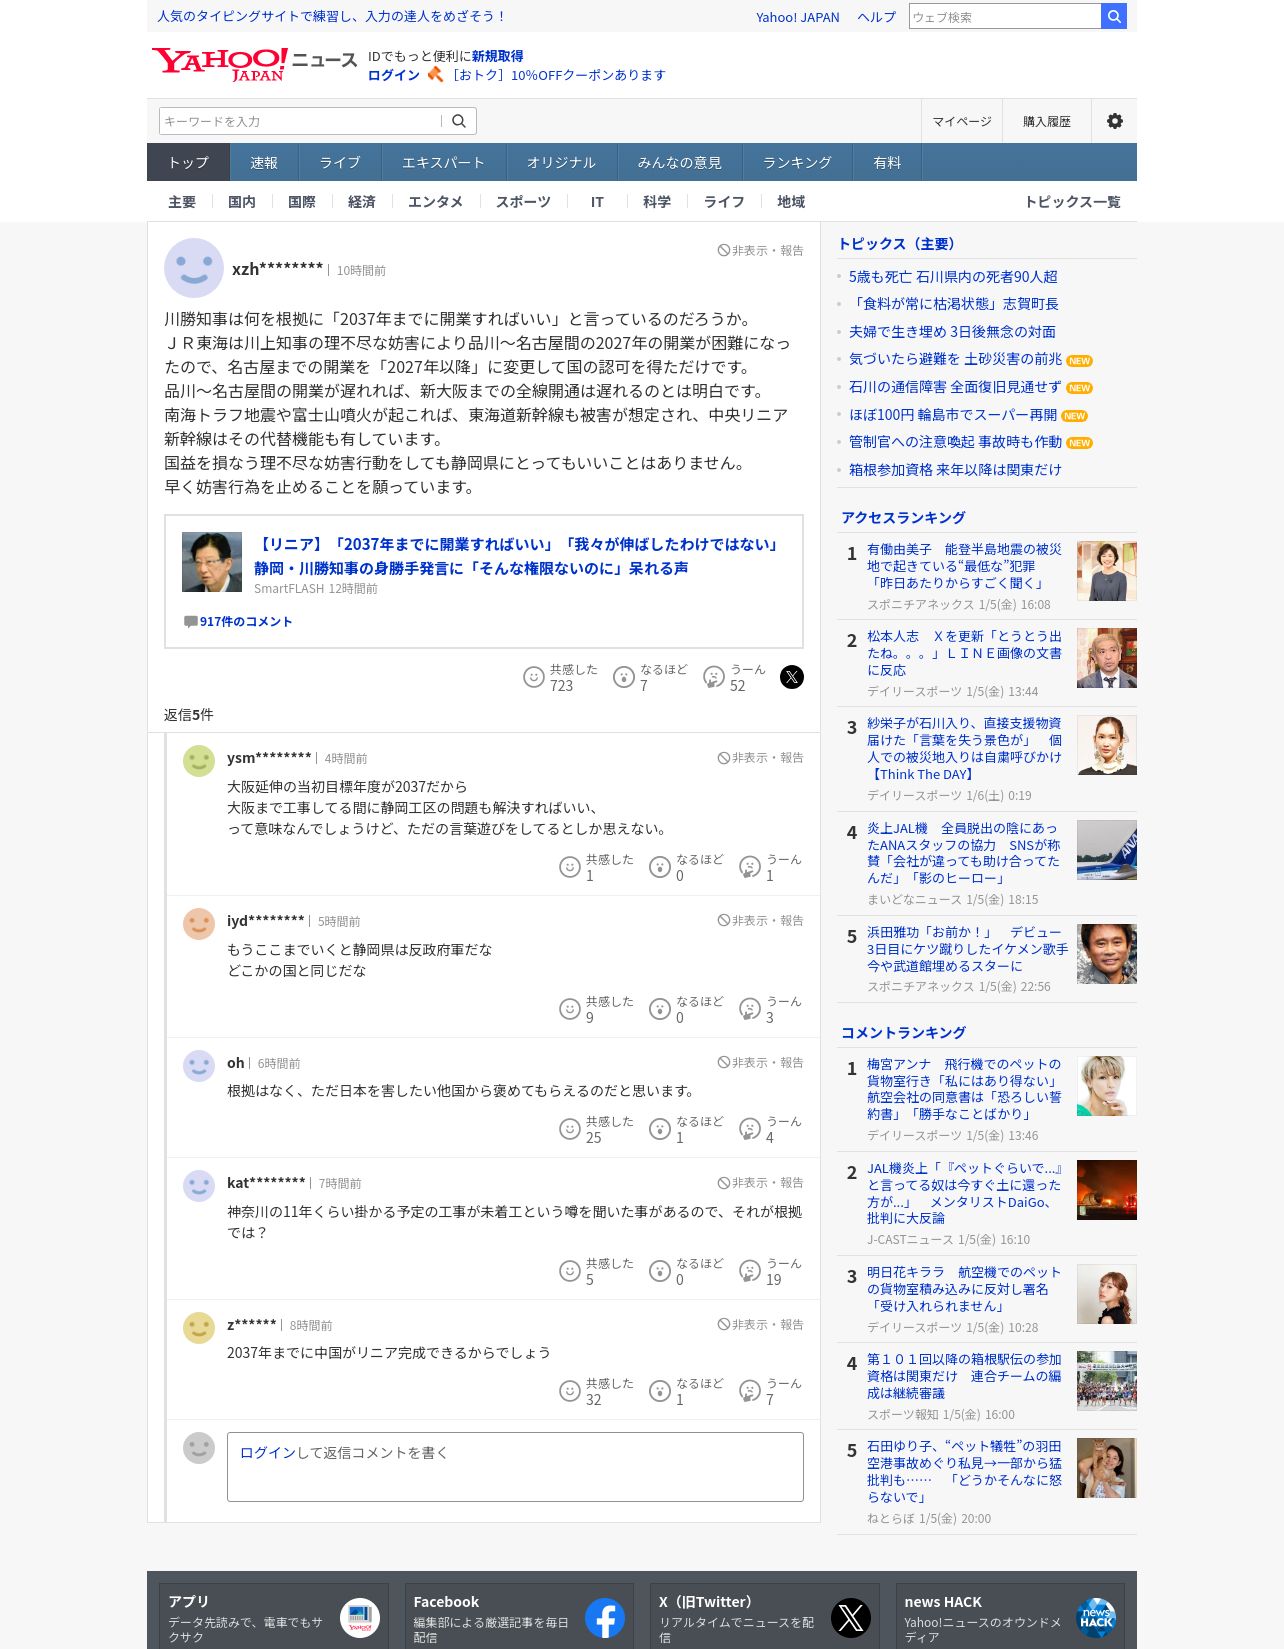Viewport: 1284px width, 1649px height.
Task: Open JAL機炎上 ranking thumbnail
Action: (1107, 1190)
